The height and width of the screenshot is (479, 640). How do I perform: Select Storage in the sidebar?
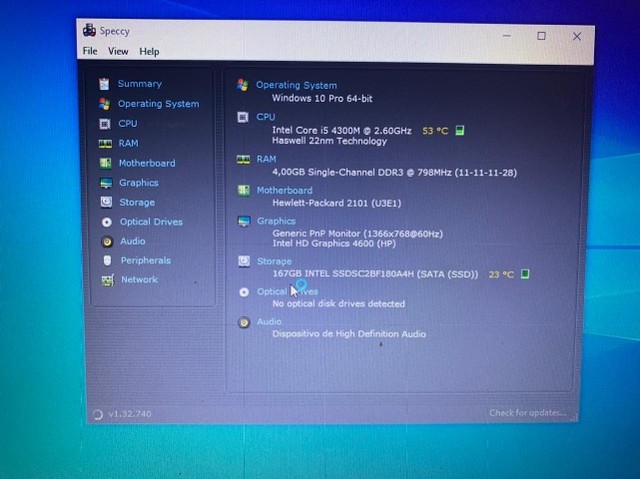[x=137, y=202]
